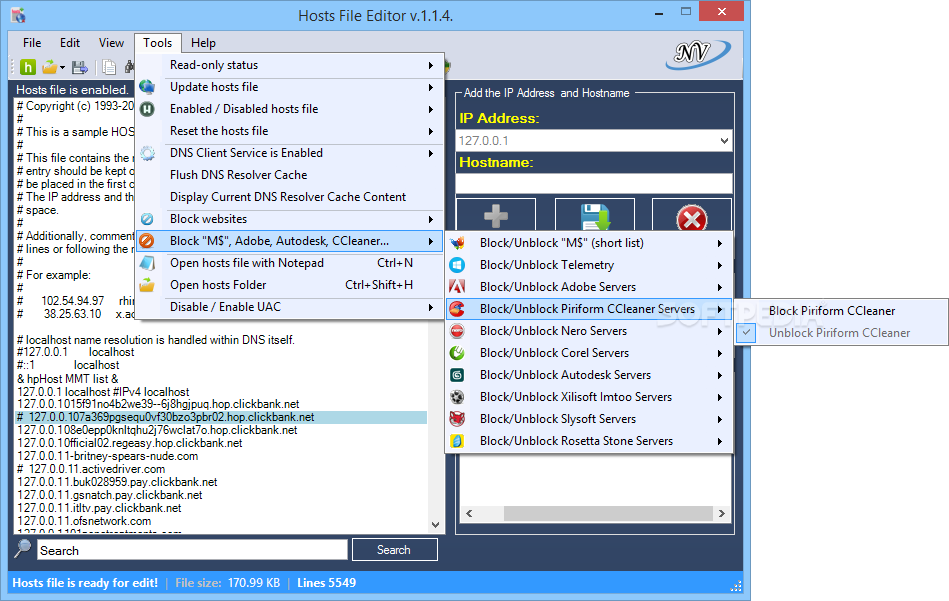Open the View menu
This screenshot has width=949, height=601.
tap(111, 43)
